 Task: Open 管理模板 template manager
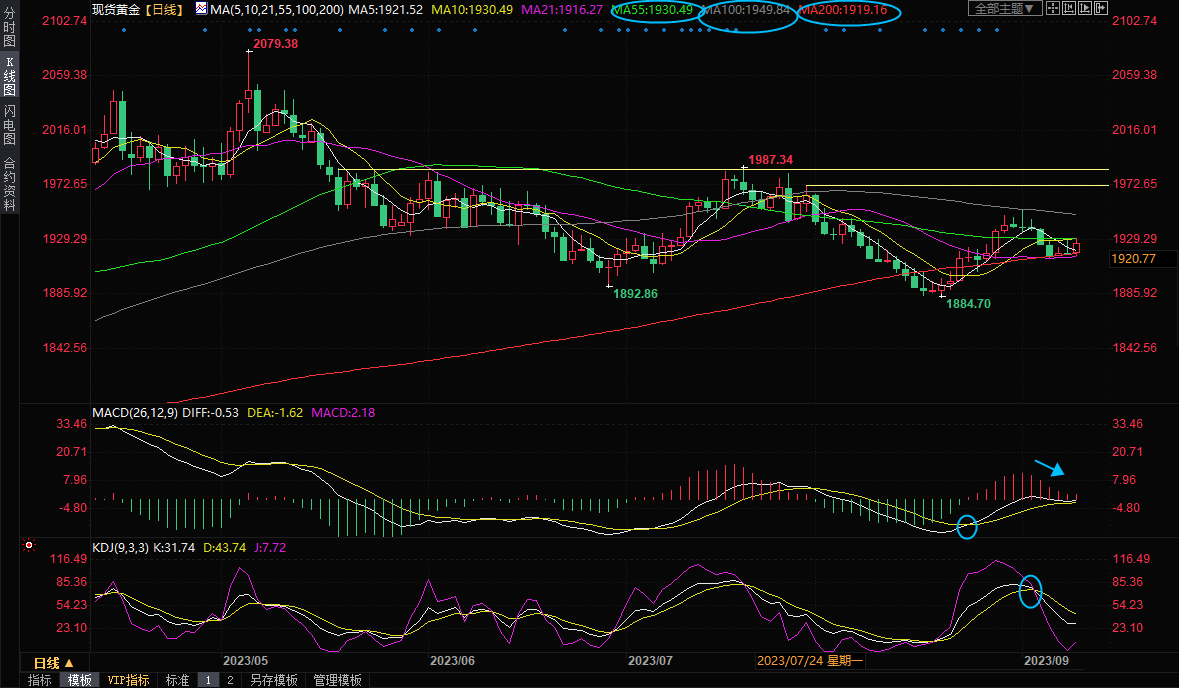pos(337,680)
